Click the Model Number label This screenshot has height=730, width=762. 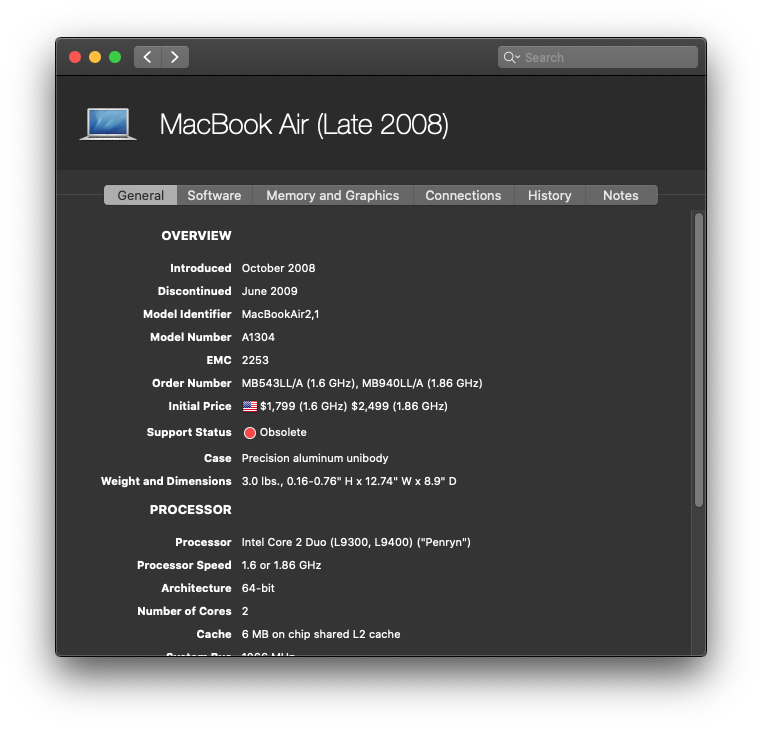[190, 337]
